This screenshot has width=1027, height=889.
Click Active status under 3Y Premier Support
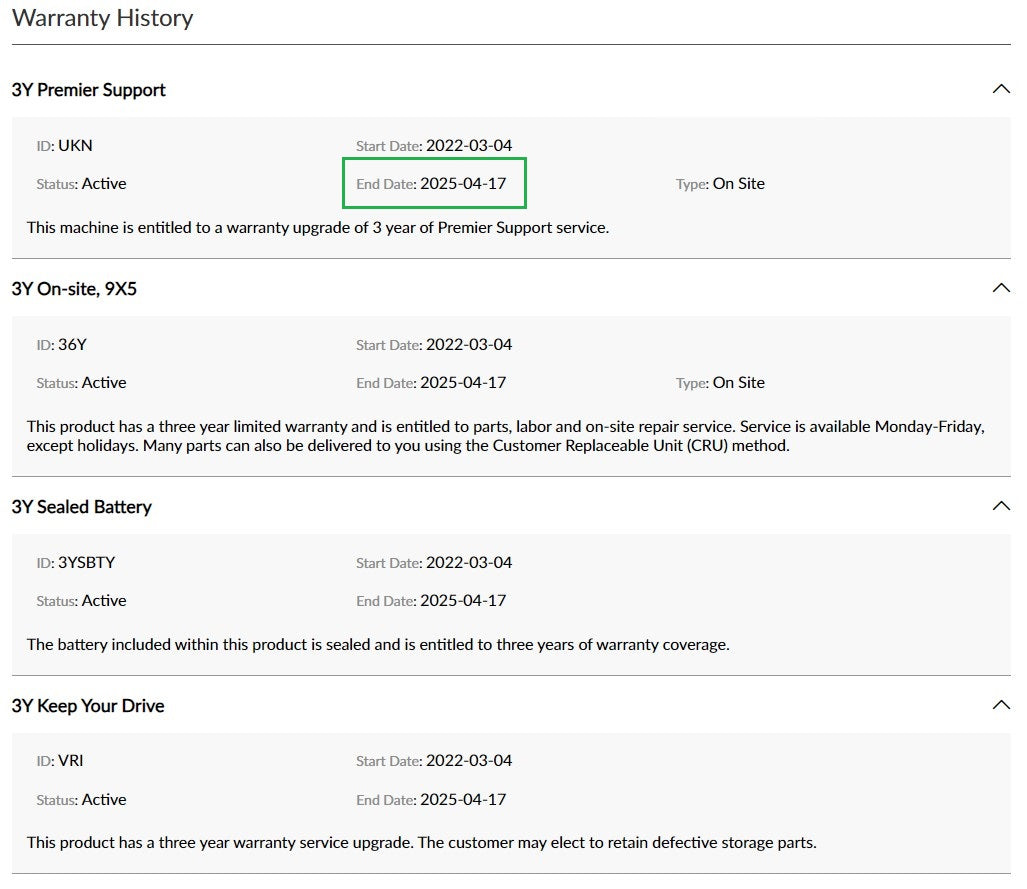(x=104, y=183)
